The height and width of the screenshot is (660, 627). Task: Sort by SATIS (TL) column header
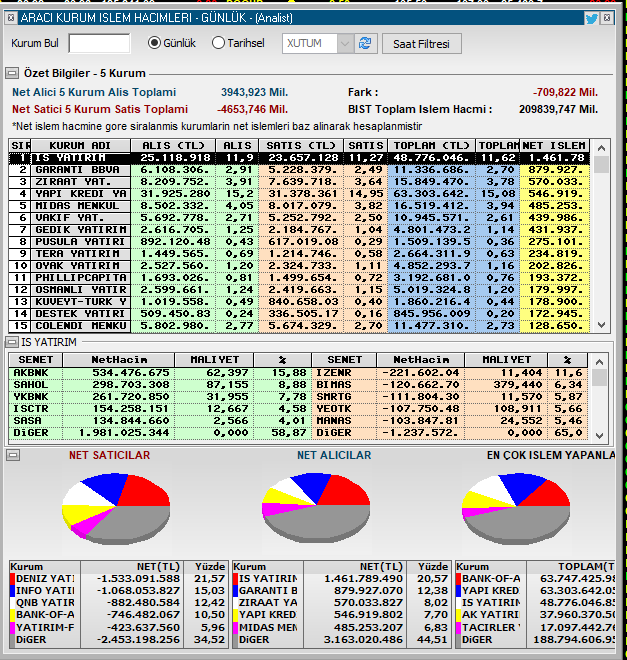point(301,146)
